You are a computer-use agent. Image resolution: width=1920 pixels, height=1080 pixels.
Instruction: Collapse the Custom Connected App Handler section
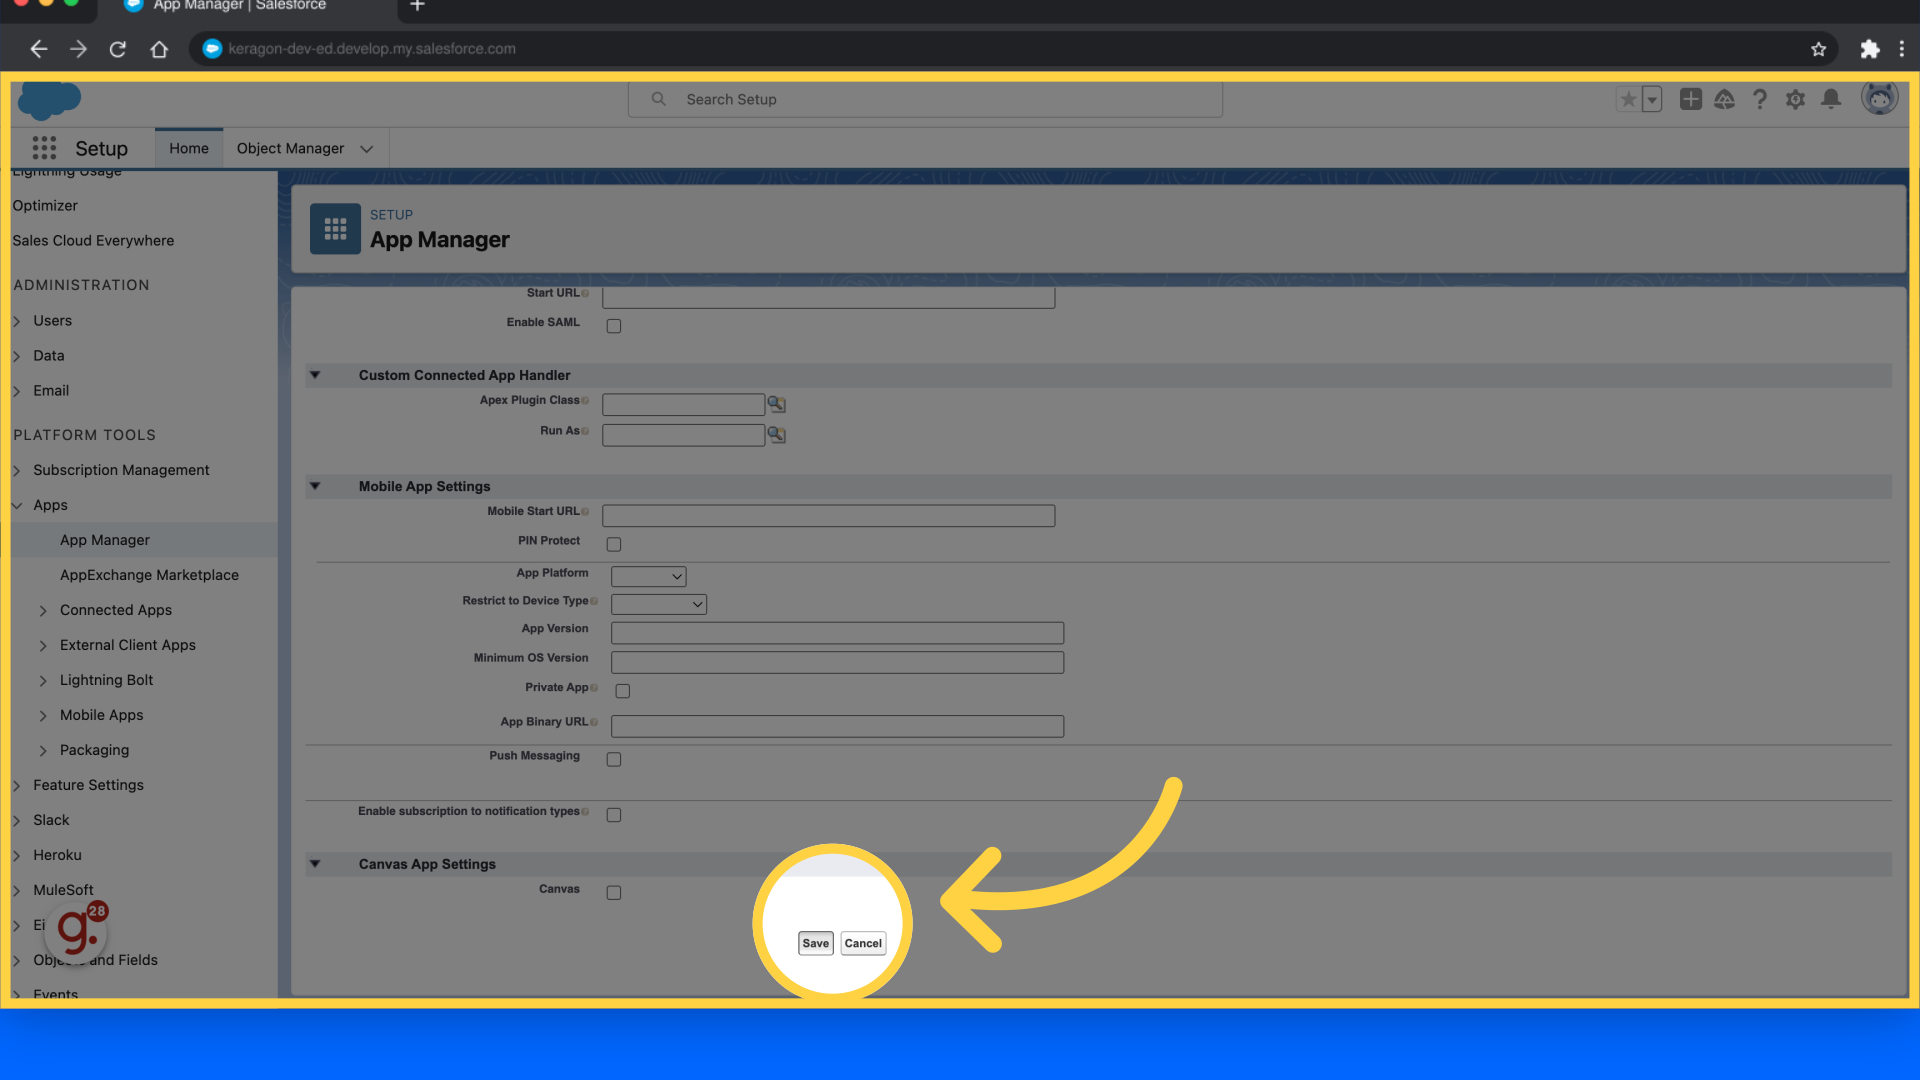point(315,375)
